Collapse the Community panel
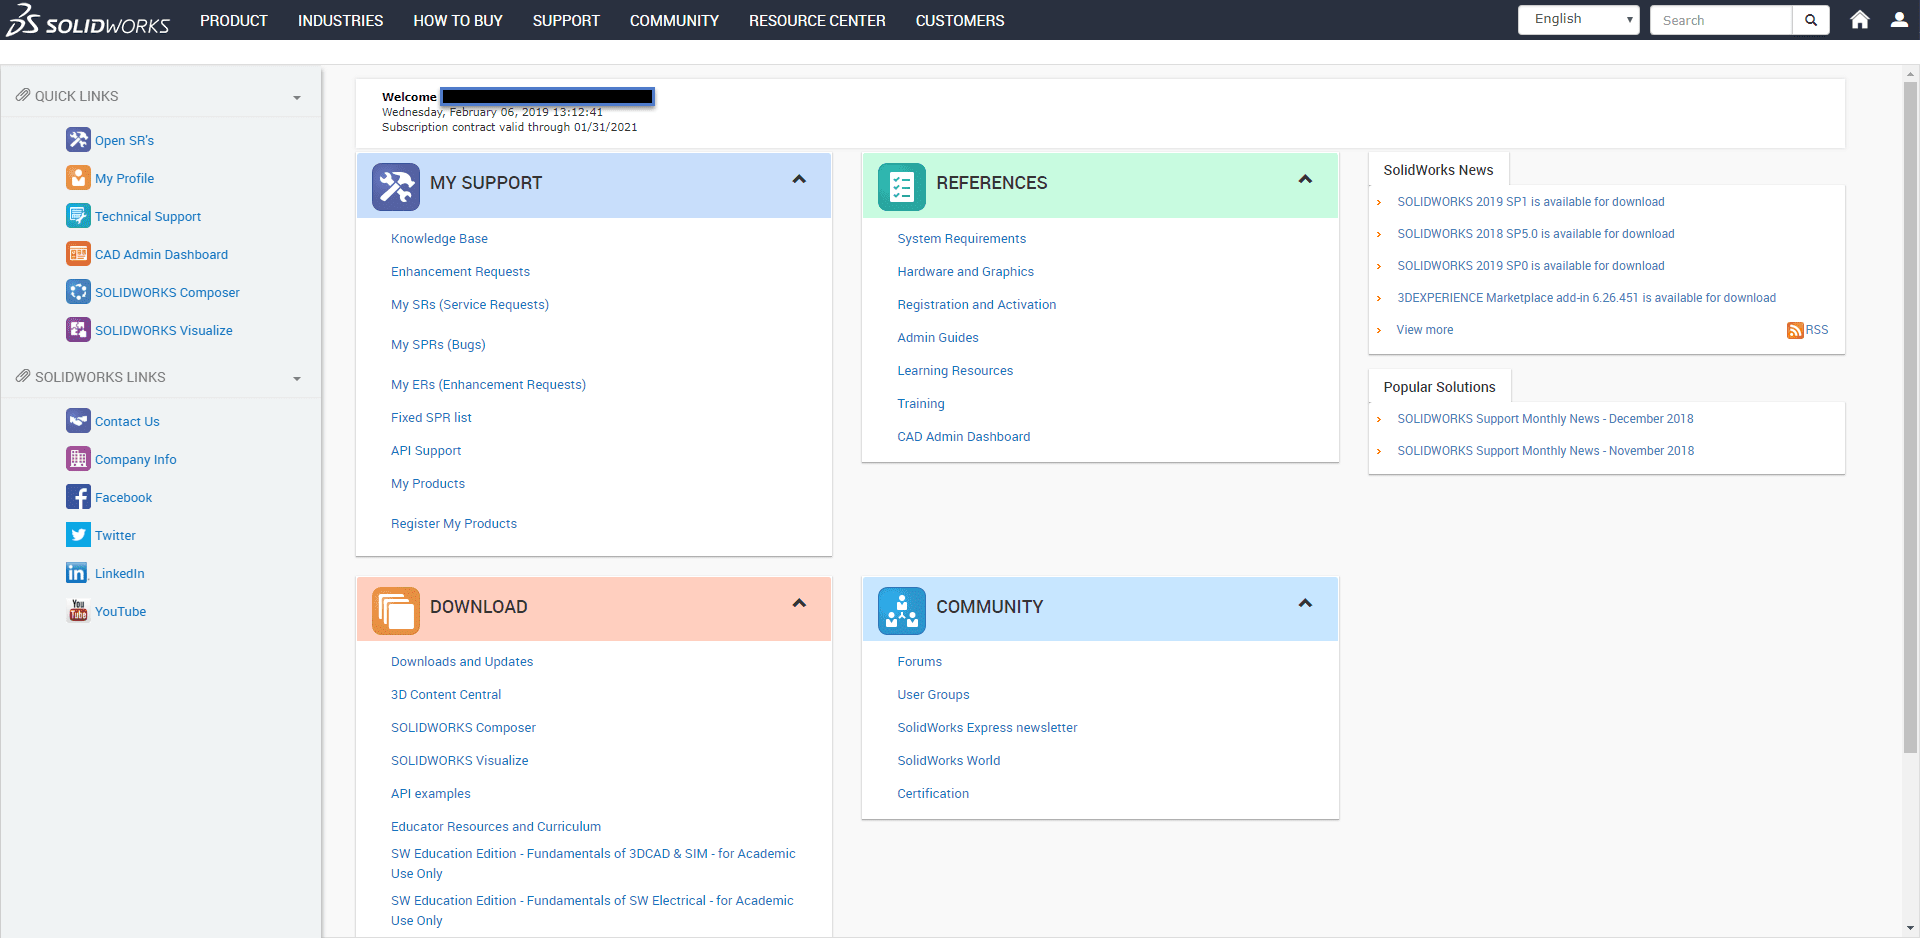The image size is (1920, 938). 1305,604
